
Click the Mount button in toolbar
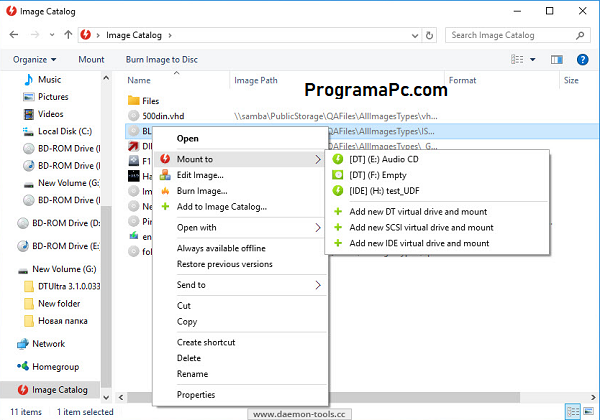tap(91, 59)
